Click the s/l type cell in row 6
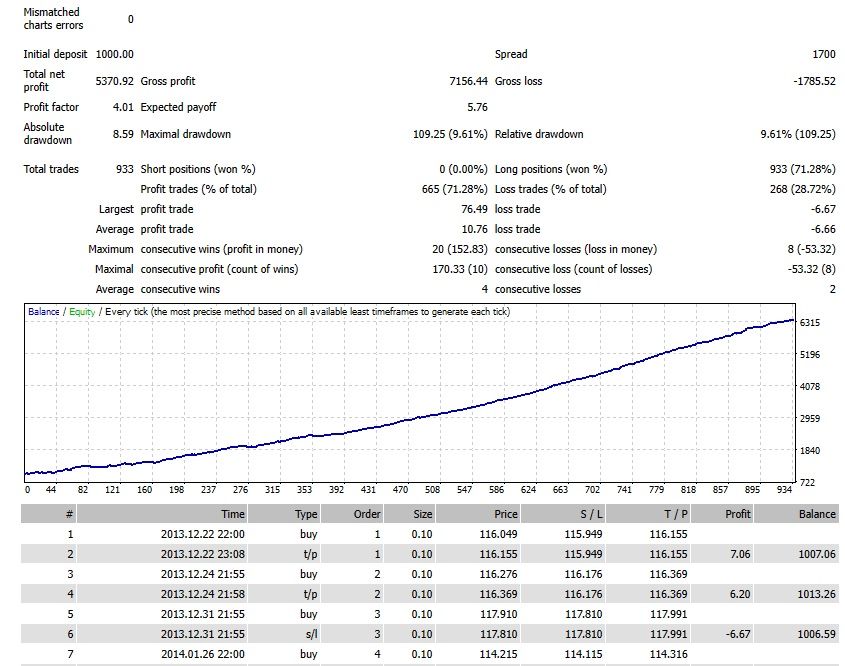 click(x=311, y=634)
